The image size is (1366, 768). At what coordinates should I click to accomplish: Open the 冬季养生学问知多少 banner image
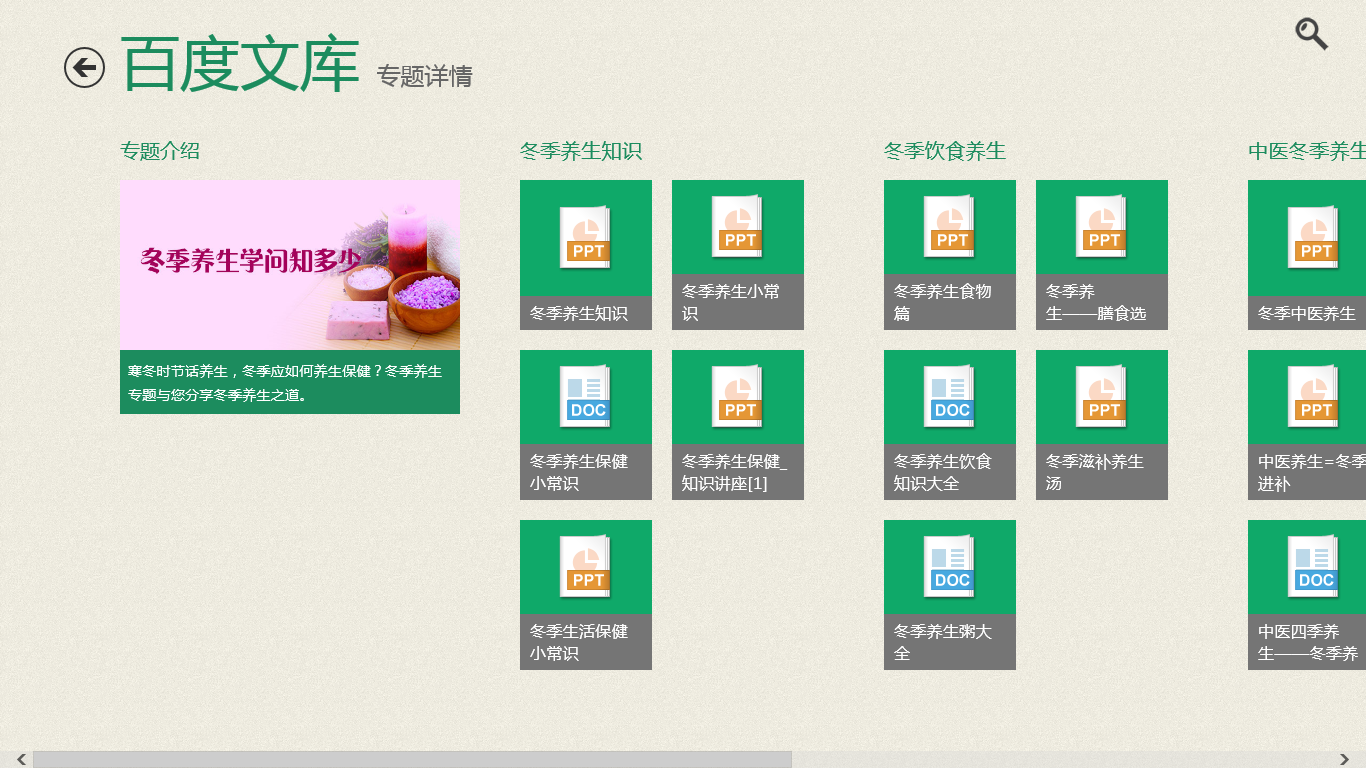[290, 265]
